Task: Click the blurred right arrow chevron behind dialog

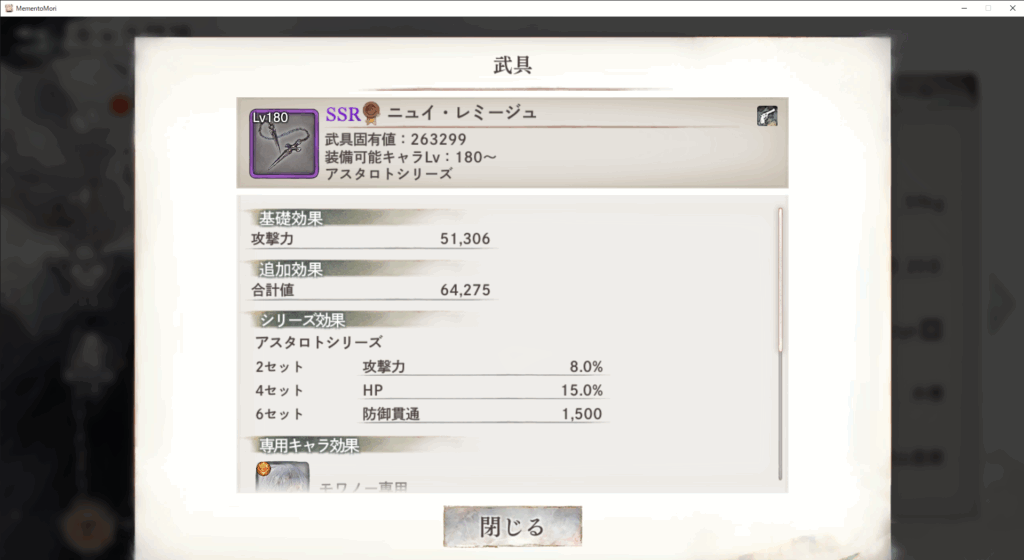Action: tap(1002, 303)
